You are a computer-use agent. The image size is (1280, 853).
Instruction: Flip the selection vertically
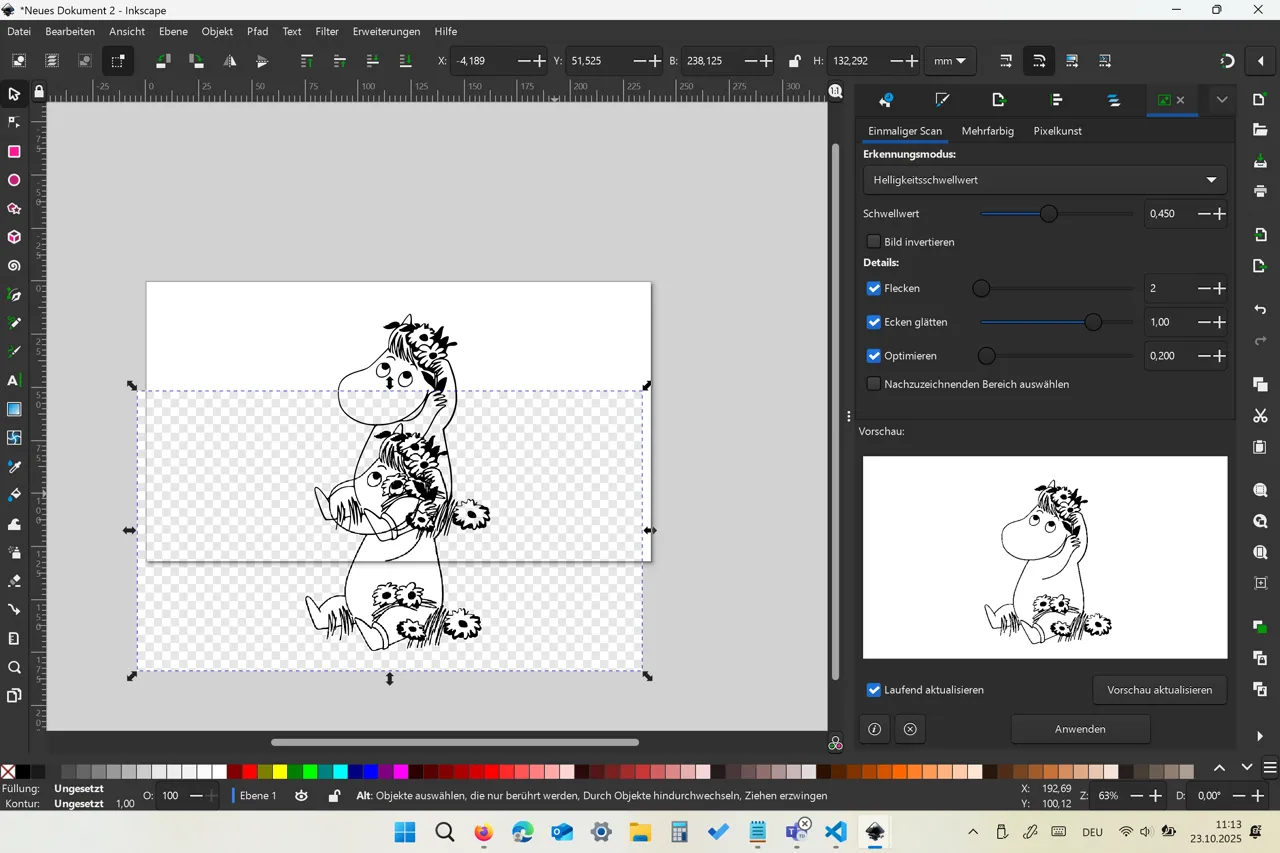pos(262,61)
